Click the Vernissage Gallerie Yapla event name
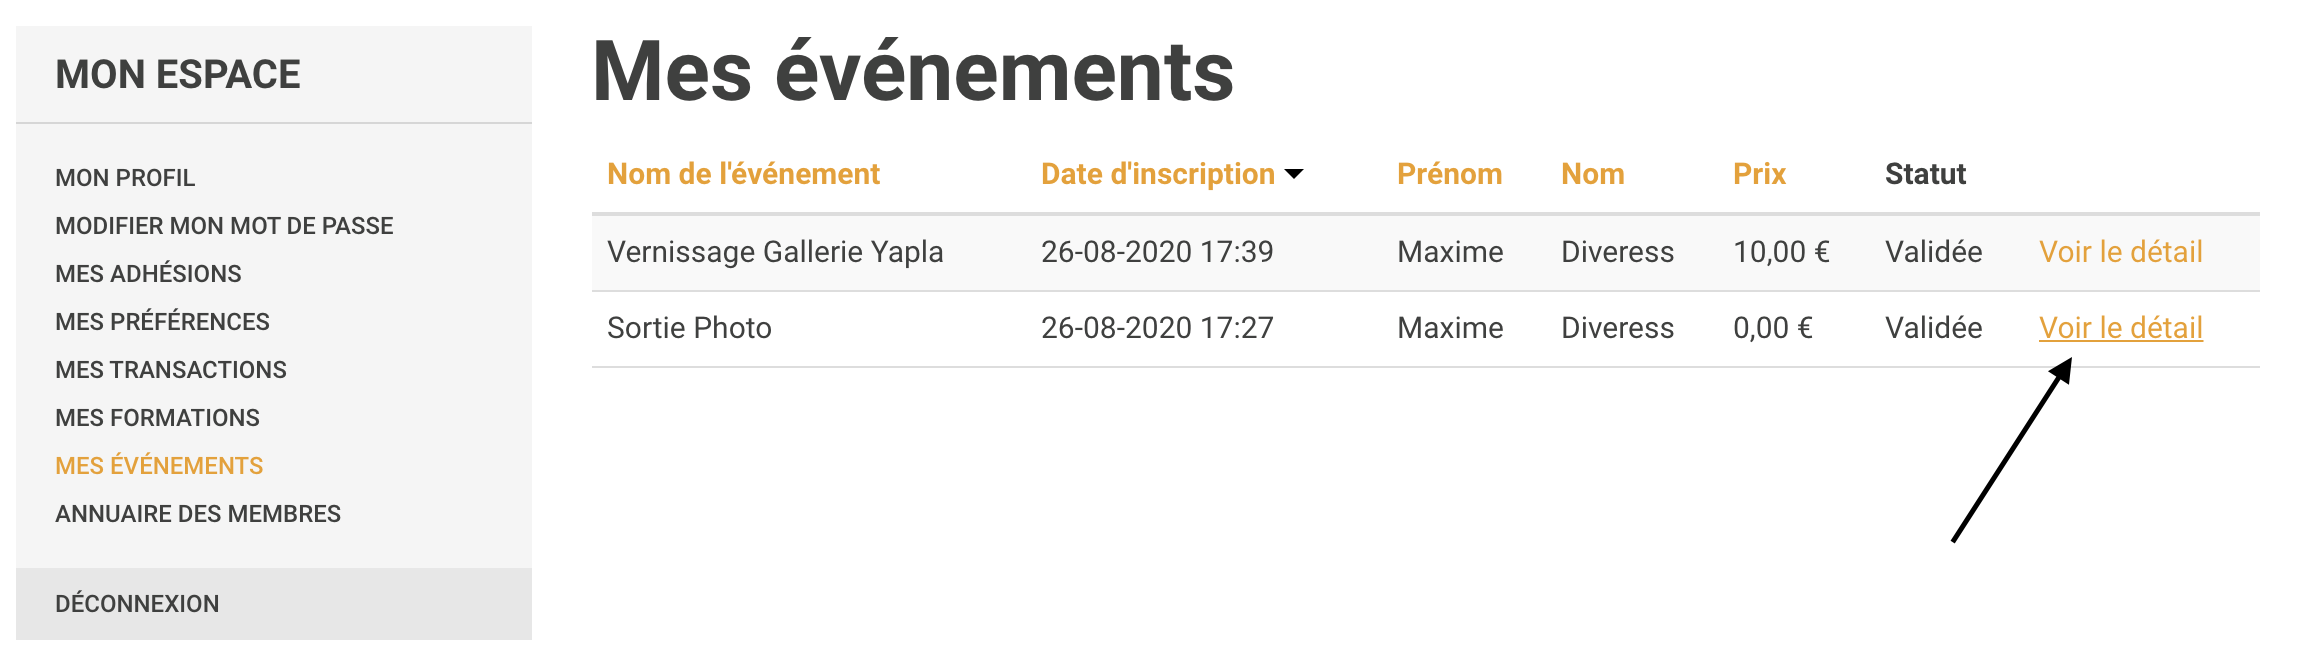The width and height of the screenshot is (2304, 656). [775, 252]
